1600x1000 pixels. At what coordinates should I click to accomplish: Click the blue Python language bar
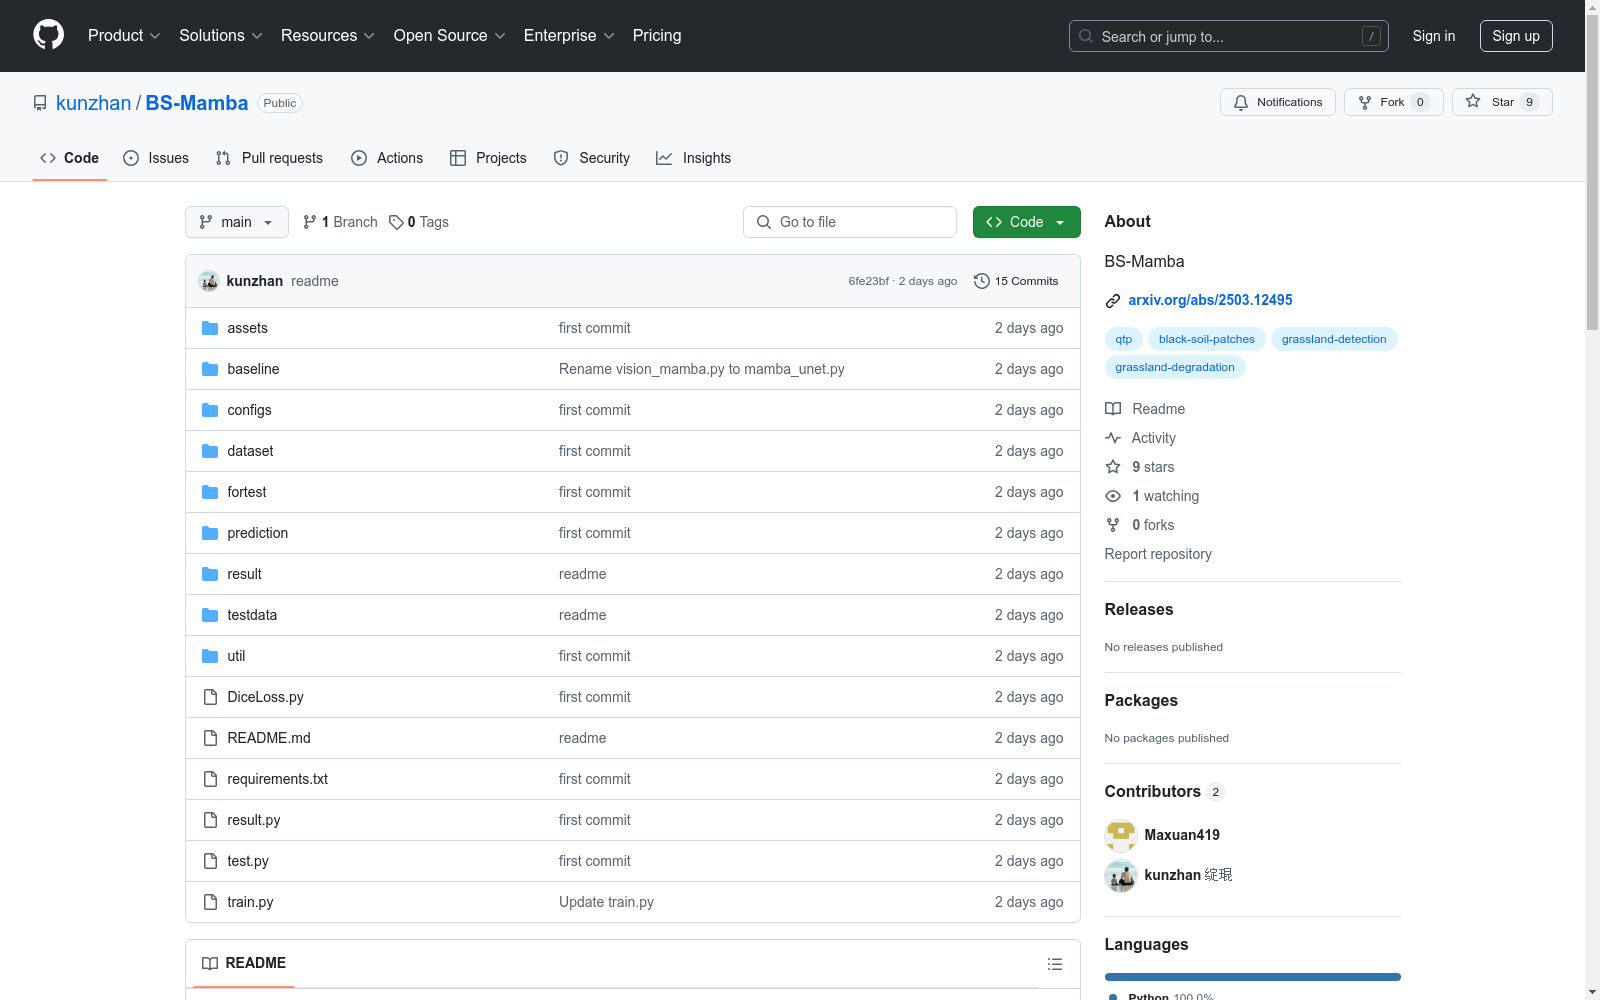pyautogui.click(x=1253, y=977)
